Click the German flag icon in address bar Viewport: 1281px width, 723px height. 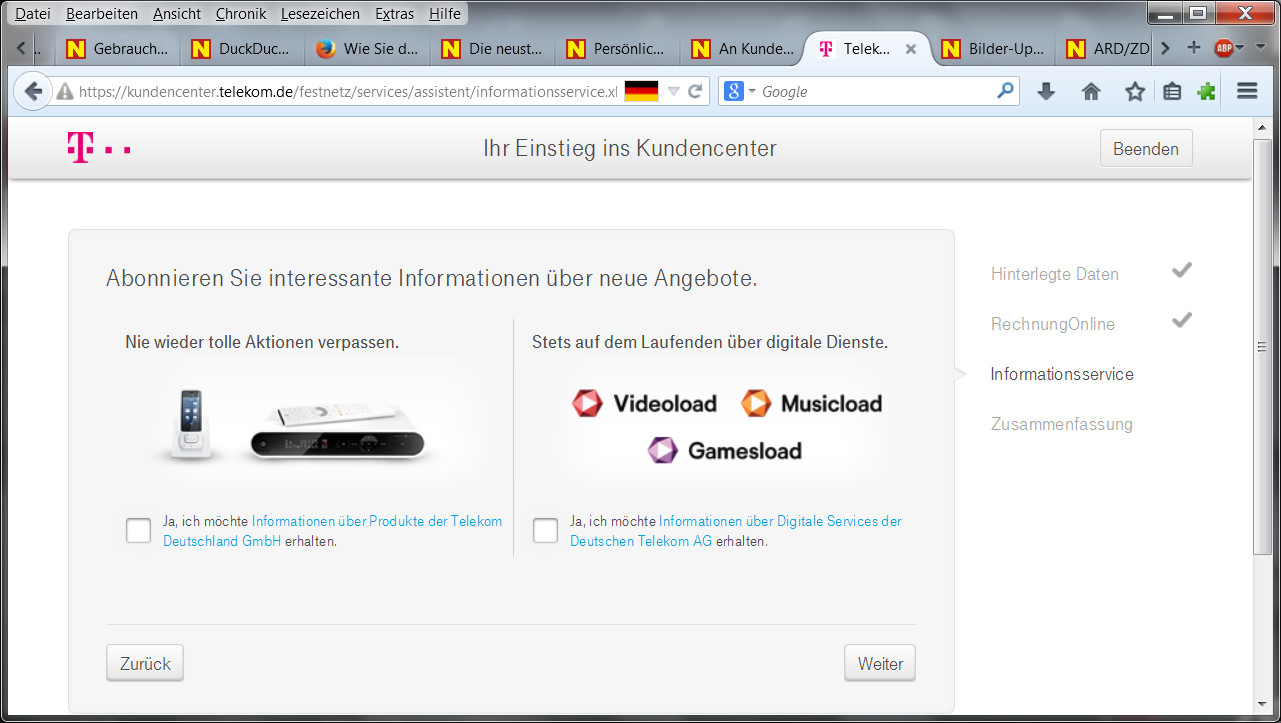pyautogui.click(x=641, y=92)
